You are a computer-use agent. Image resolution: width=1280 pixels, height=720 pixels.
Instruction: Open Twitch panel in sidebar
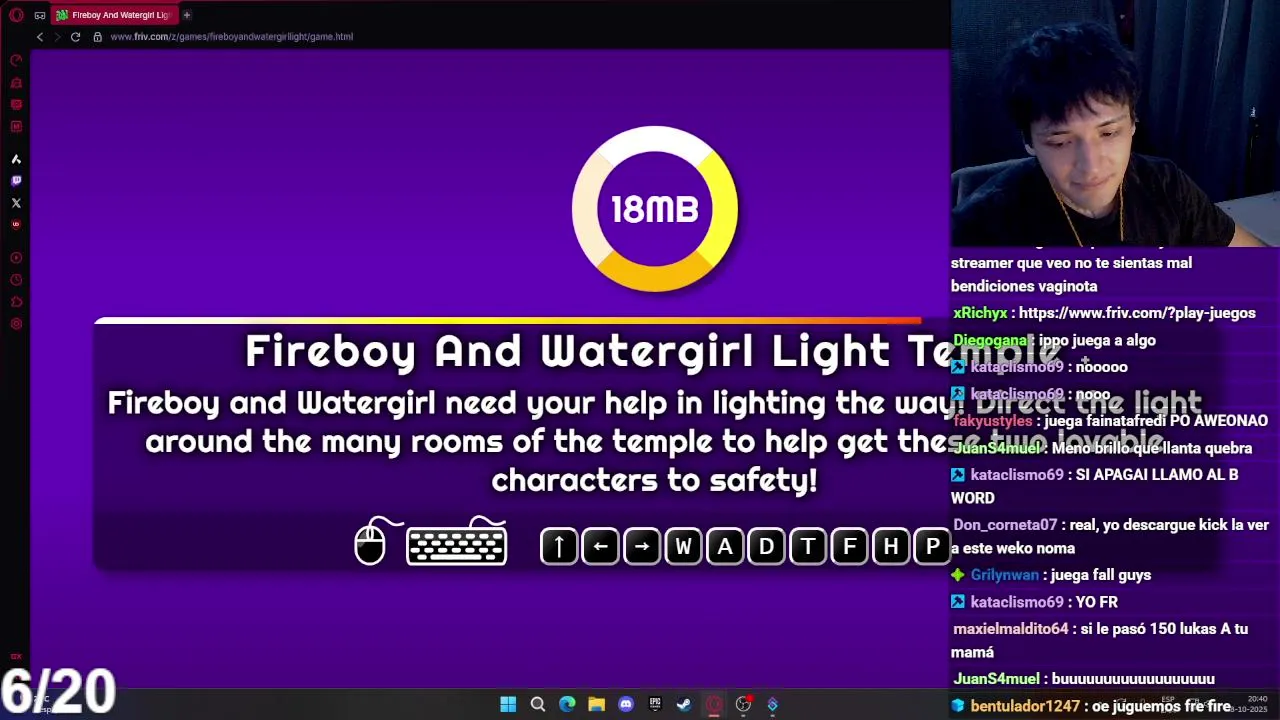click(16, 181)
